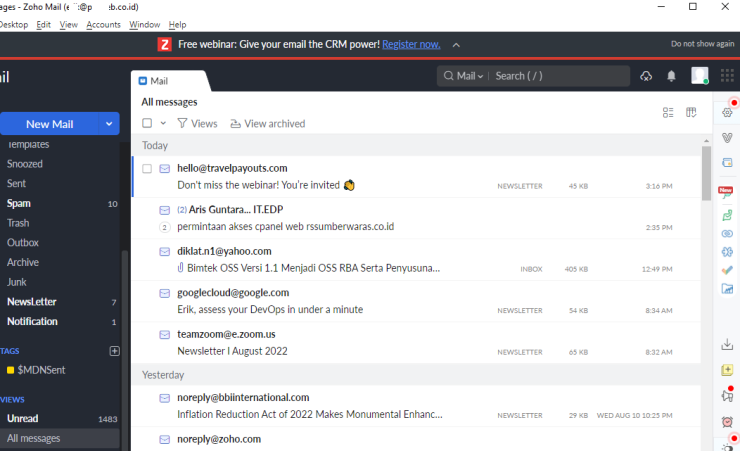This screenshot has height=451, width=740.
Task: Click the download icon in right sidebar
Action: [727, 344]
